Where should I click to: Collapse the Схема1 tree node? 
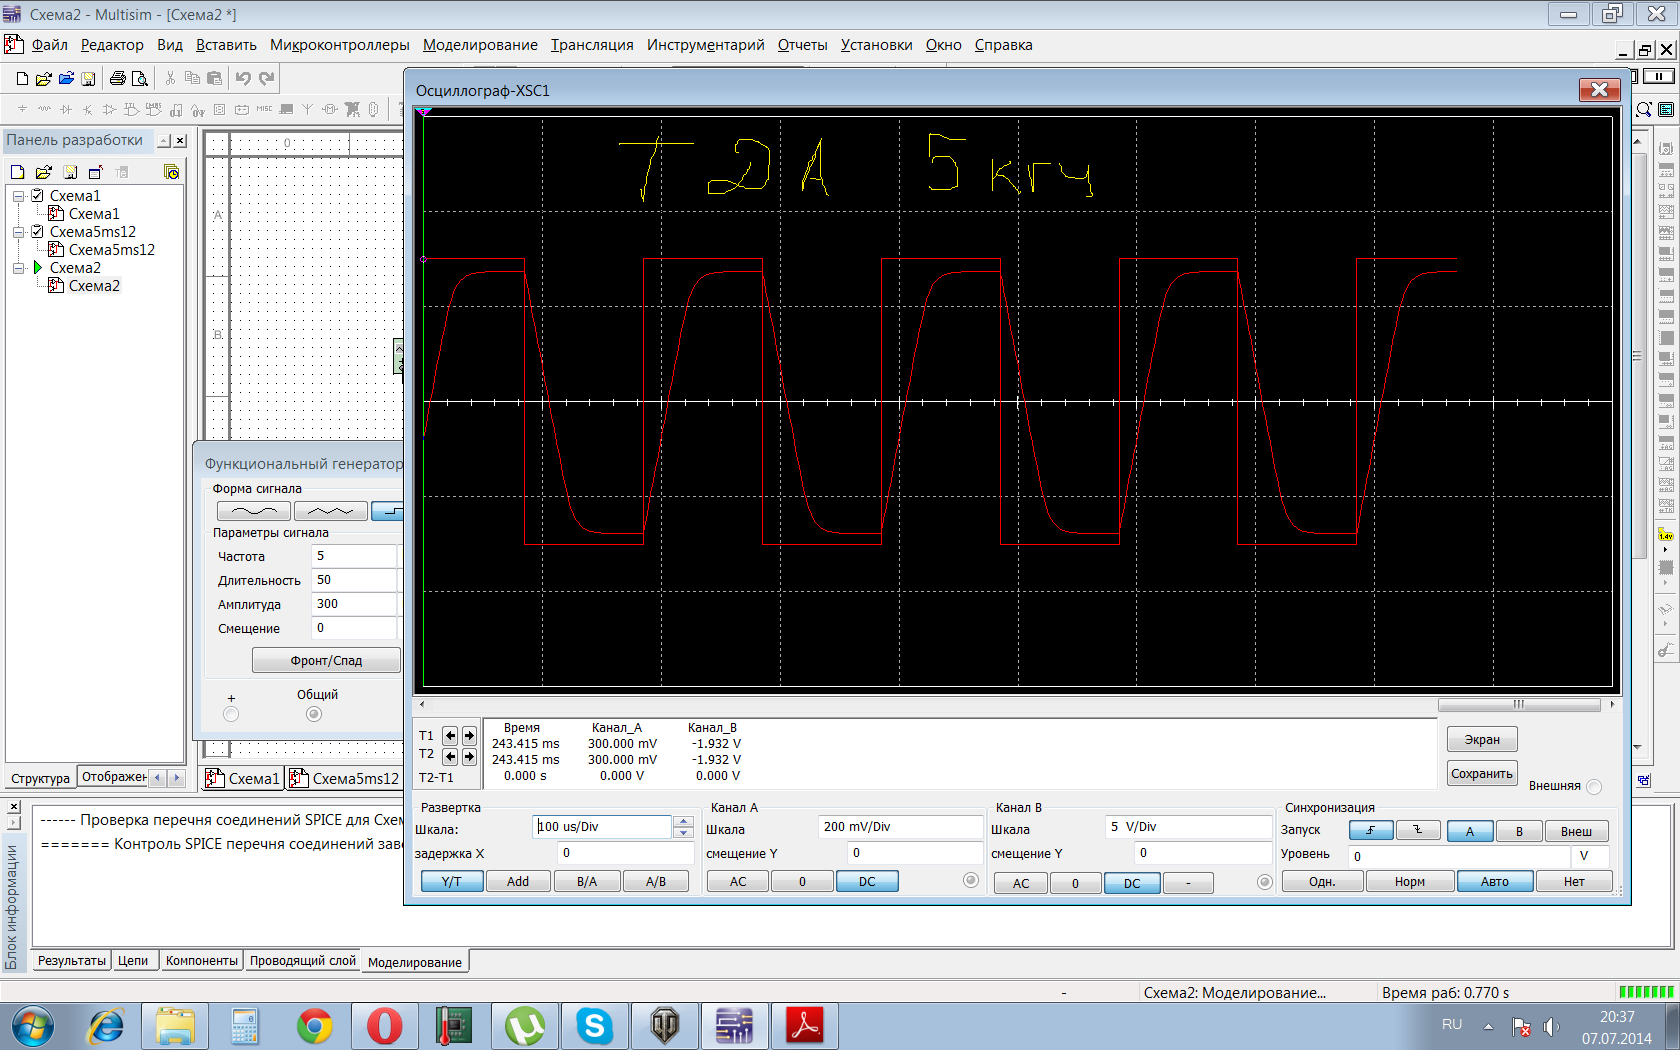18,196
